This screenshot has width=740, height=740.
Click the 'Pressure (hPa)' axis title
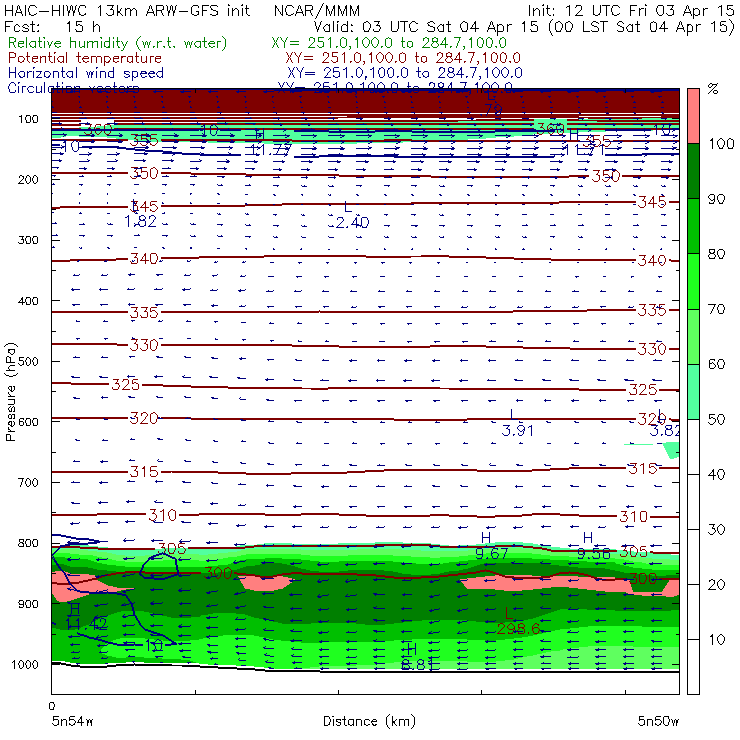point(10,392)
